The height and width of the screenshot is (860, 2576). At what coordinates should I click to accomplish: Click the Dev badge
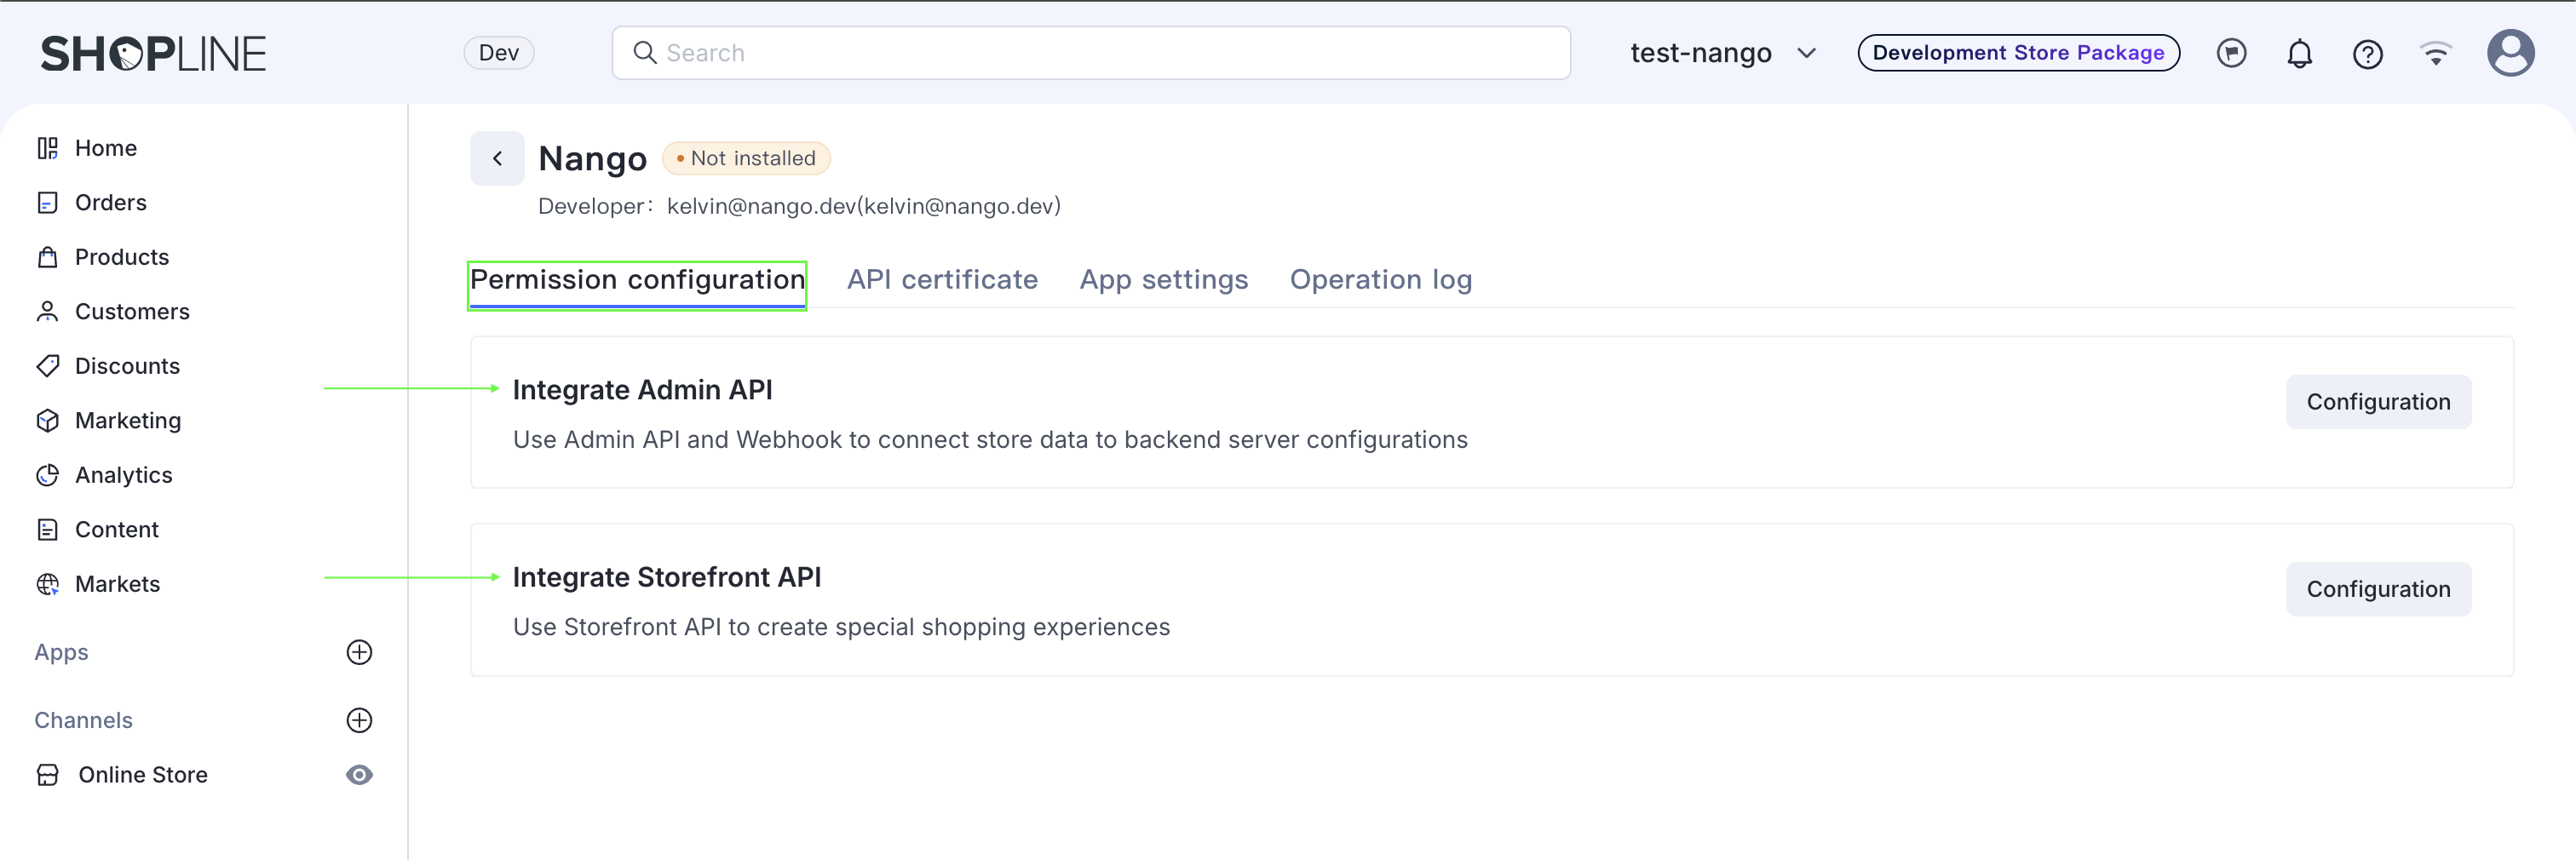pos(499,53)
